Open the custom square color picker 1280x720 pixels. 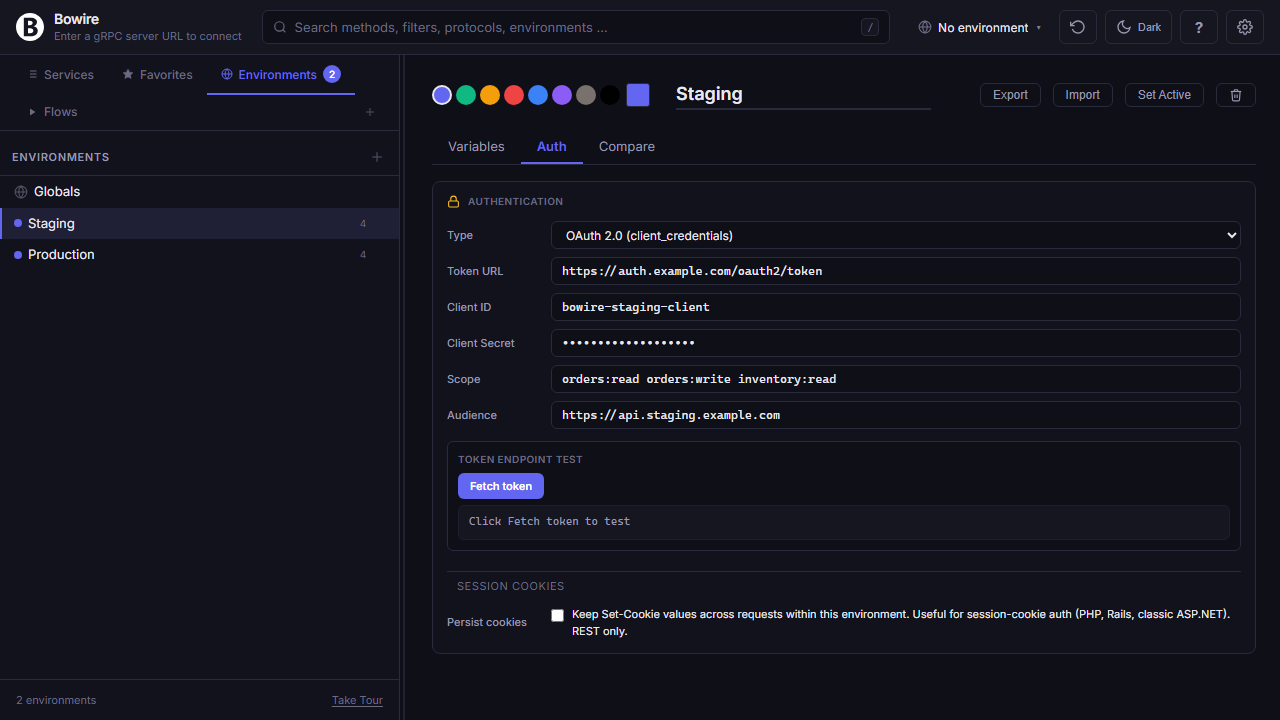pyautogui.click(x=638, y=95)
